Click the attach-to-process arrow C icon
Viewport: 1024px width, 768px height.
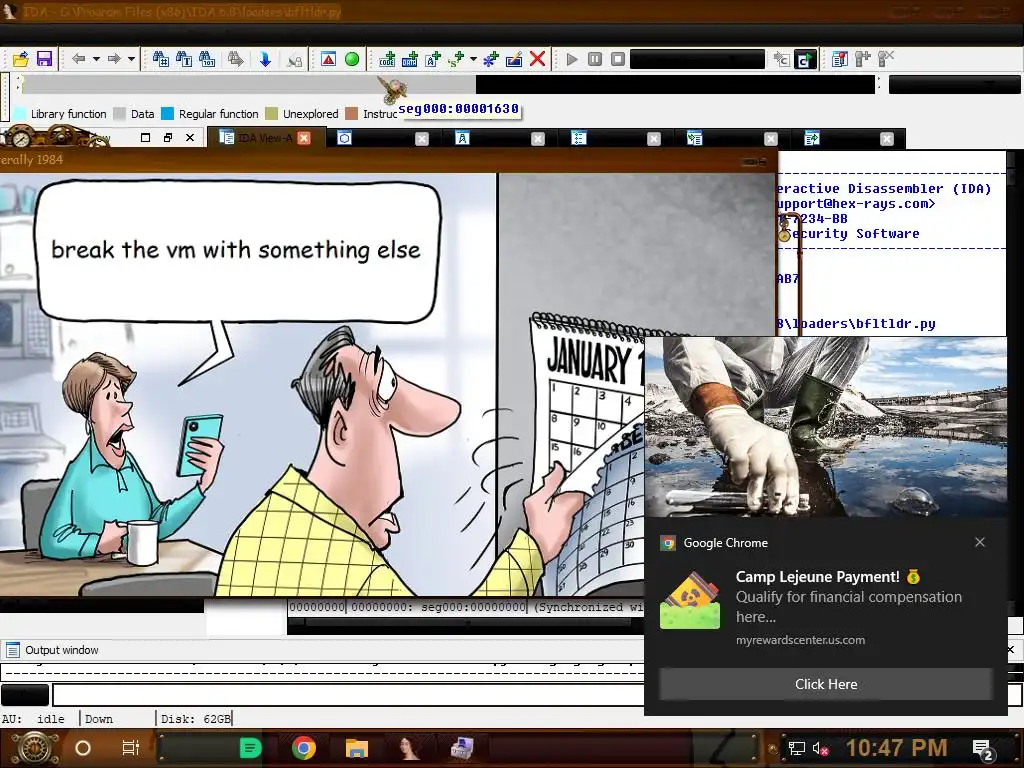click(781, 59)
